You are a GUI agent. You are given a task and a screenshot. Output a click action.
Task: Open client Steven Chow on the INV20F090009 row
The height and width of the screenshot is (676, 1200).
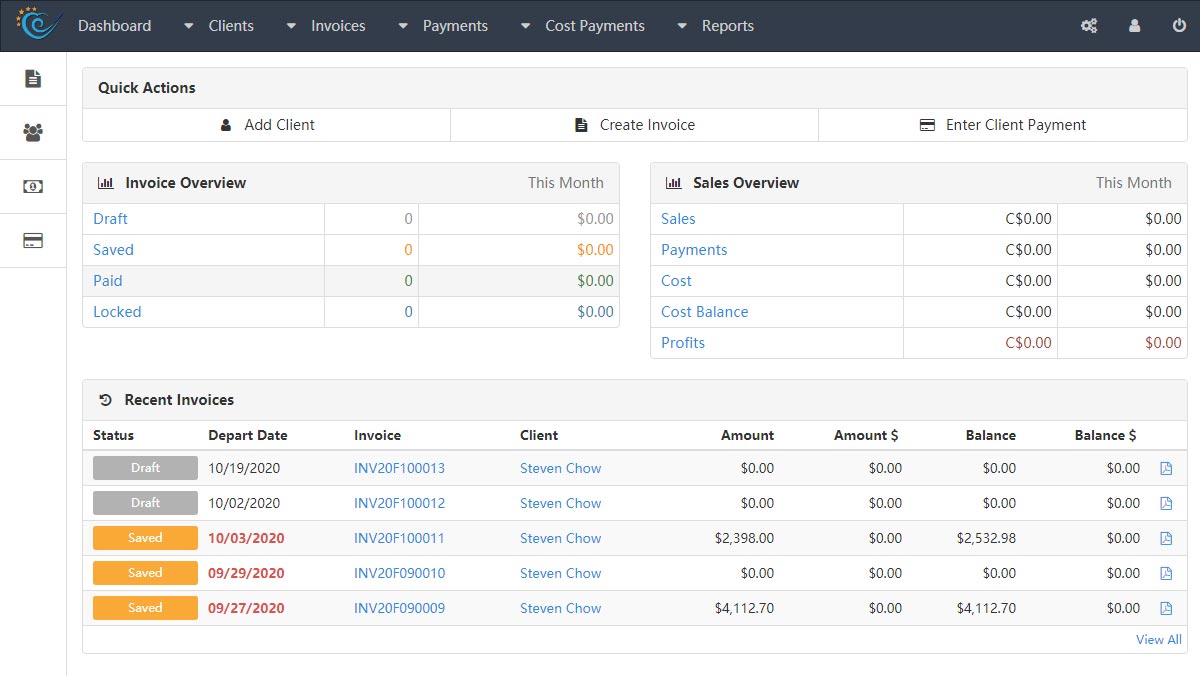pos(560,608)
